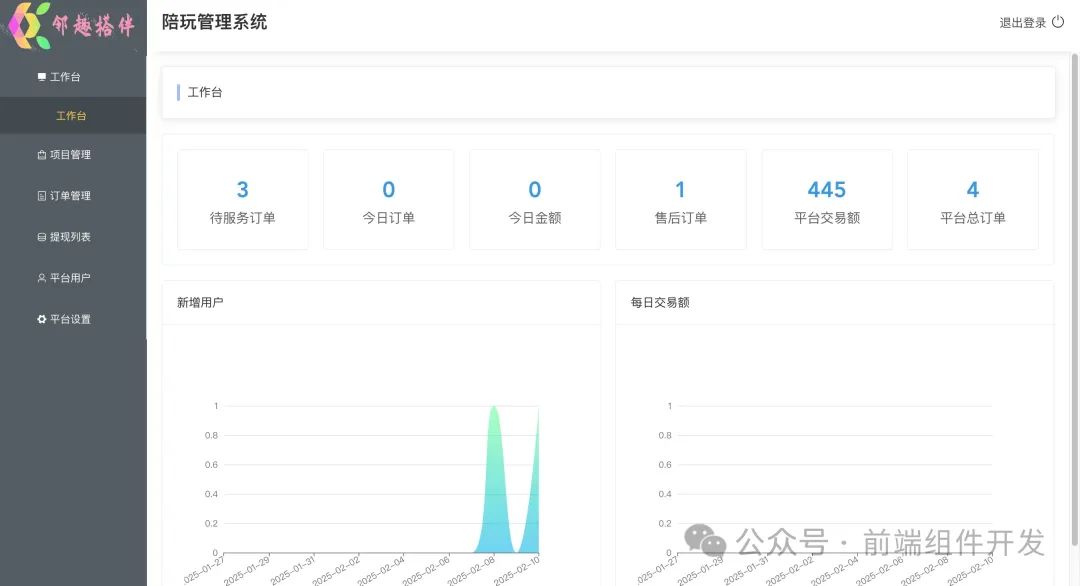
Task: Open 提现列表 menu
Action: (73, 237)
